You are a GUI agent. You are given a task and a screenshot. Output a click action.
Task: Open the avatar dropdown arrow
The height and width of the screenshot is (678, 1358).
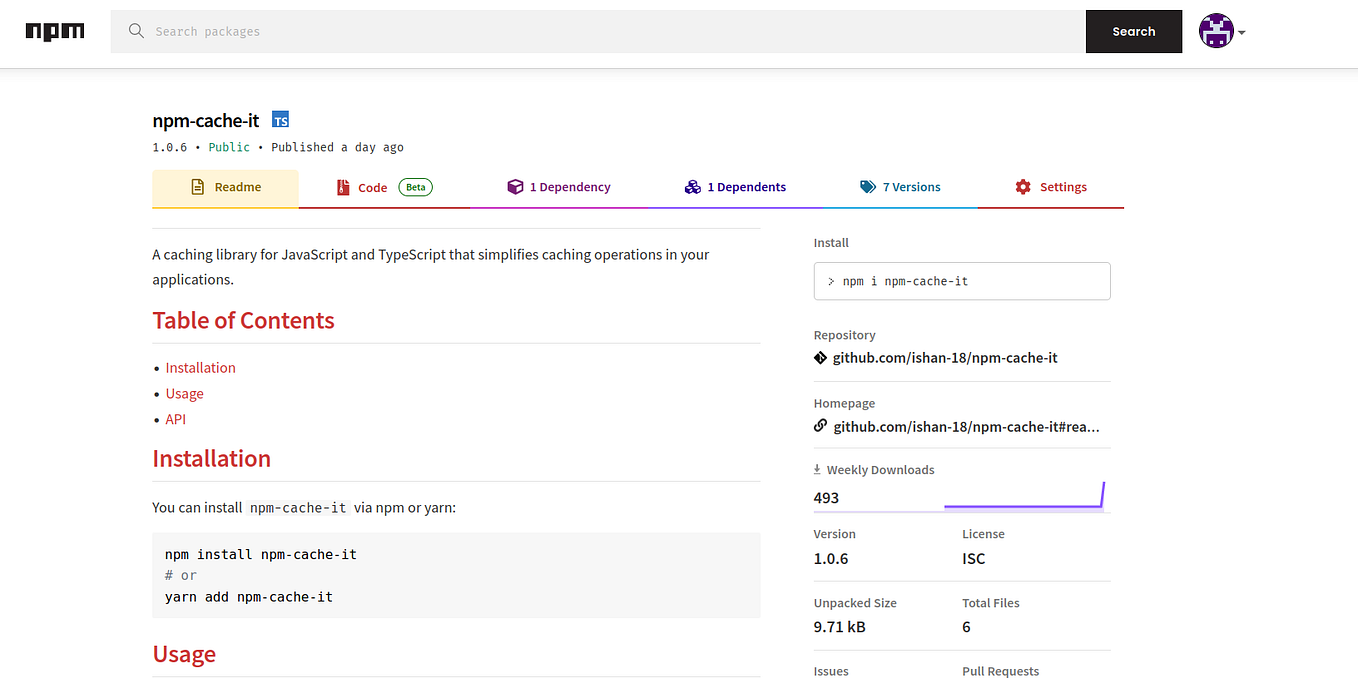(x=1241, y=33)
